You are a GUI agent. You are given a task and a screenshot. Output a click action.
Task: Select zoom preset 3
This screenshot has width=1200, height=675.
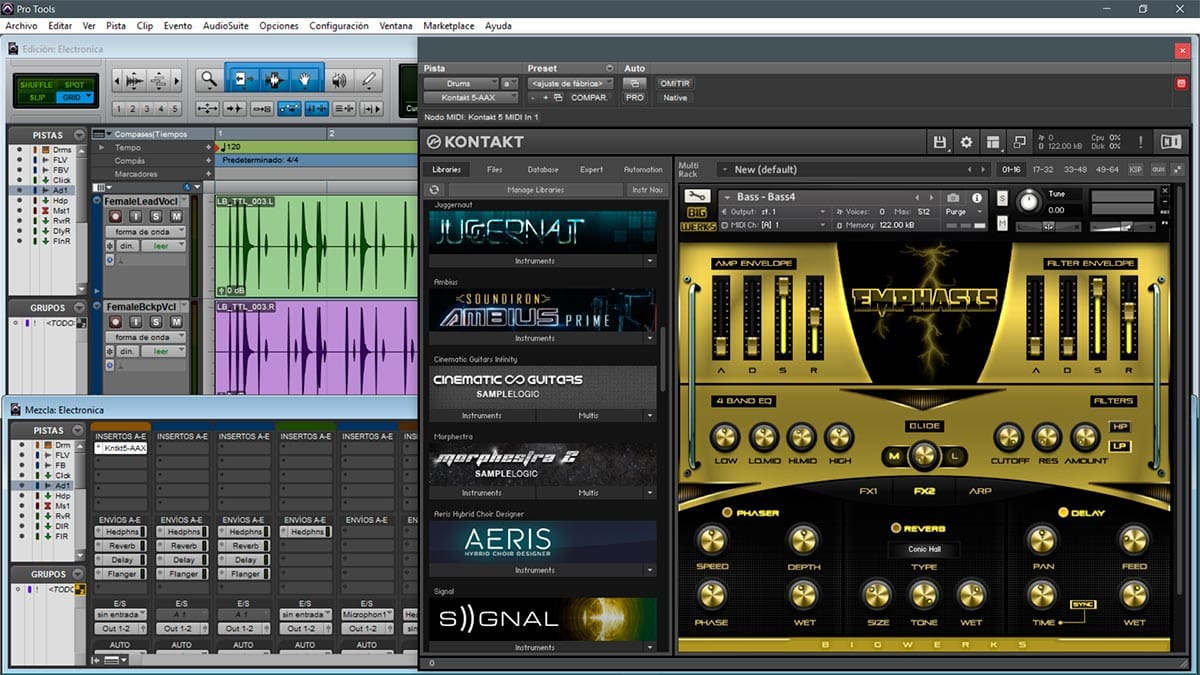(148, 109)
